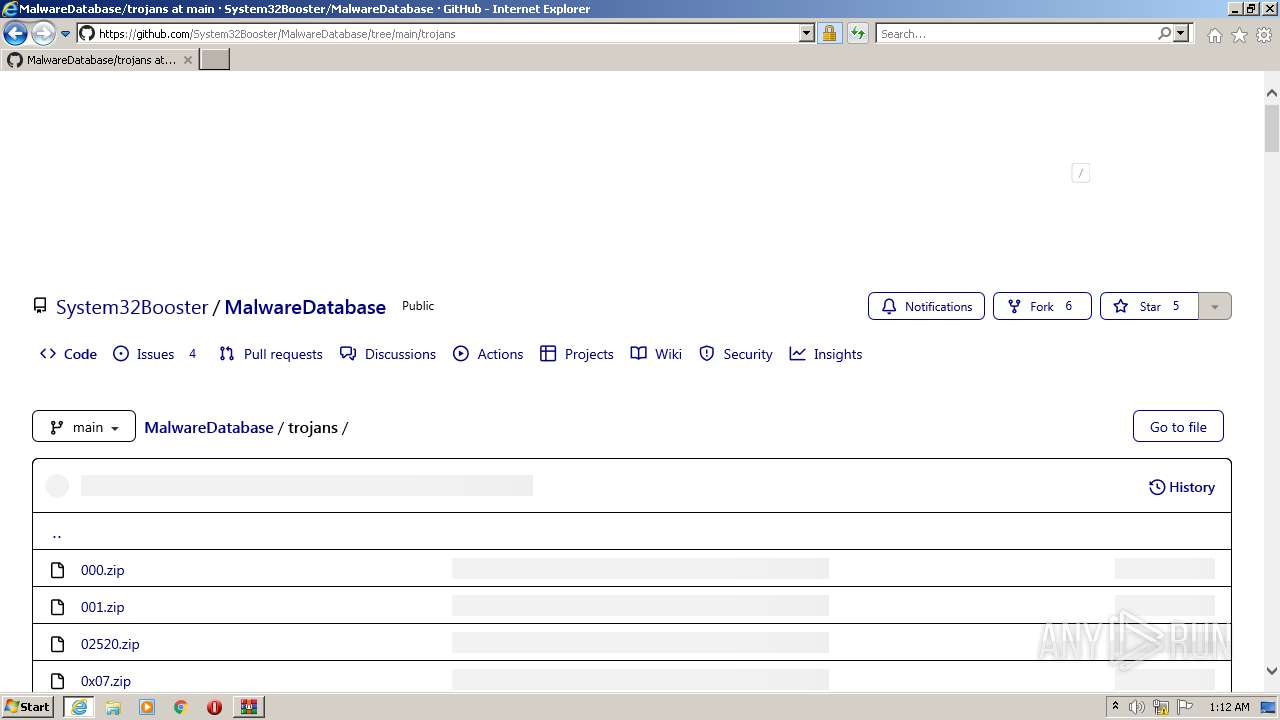
Task: Click the Notifications button
Action: [x=926, y=306]
